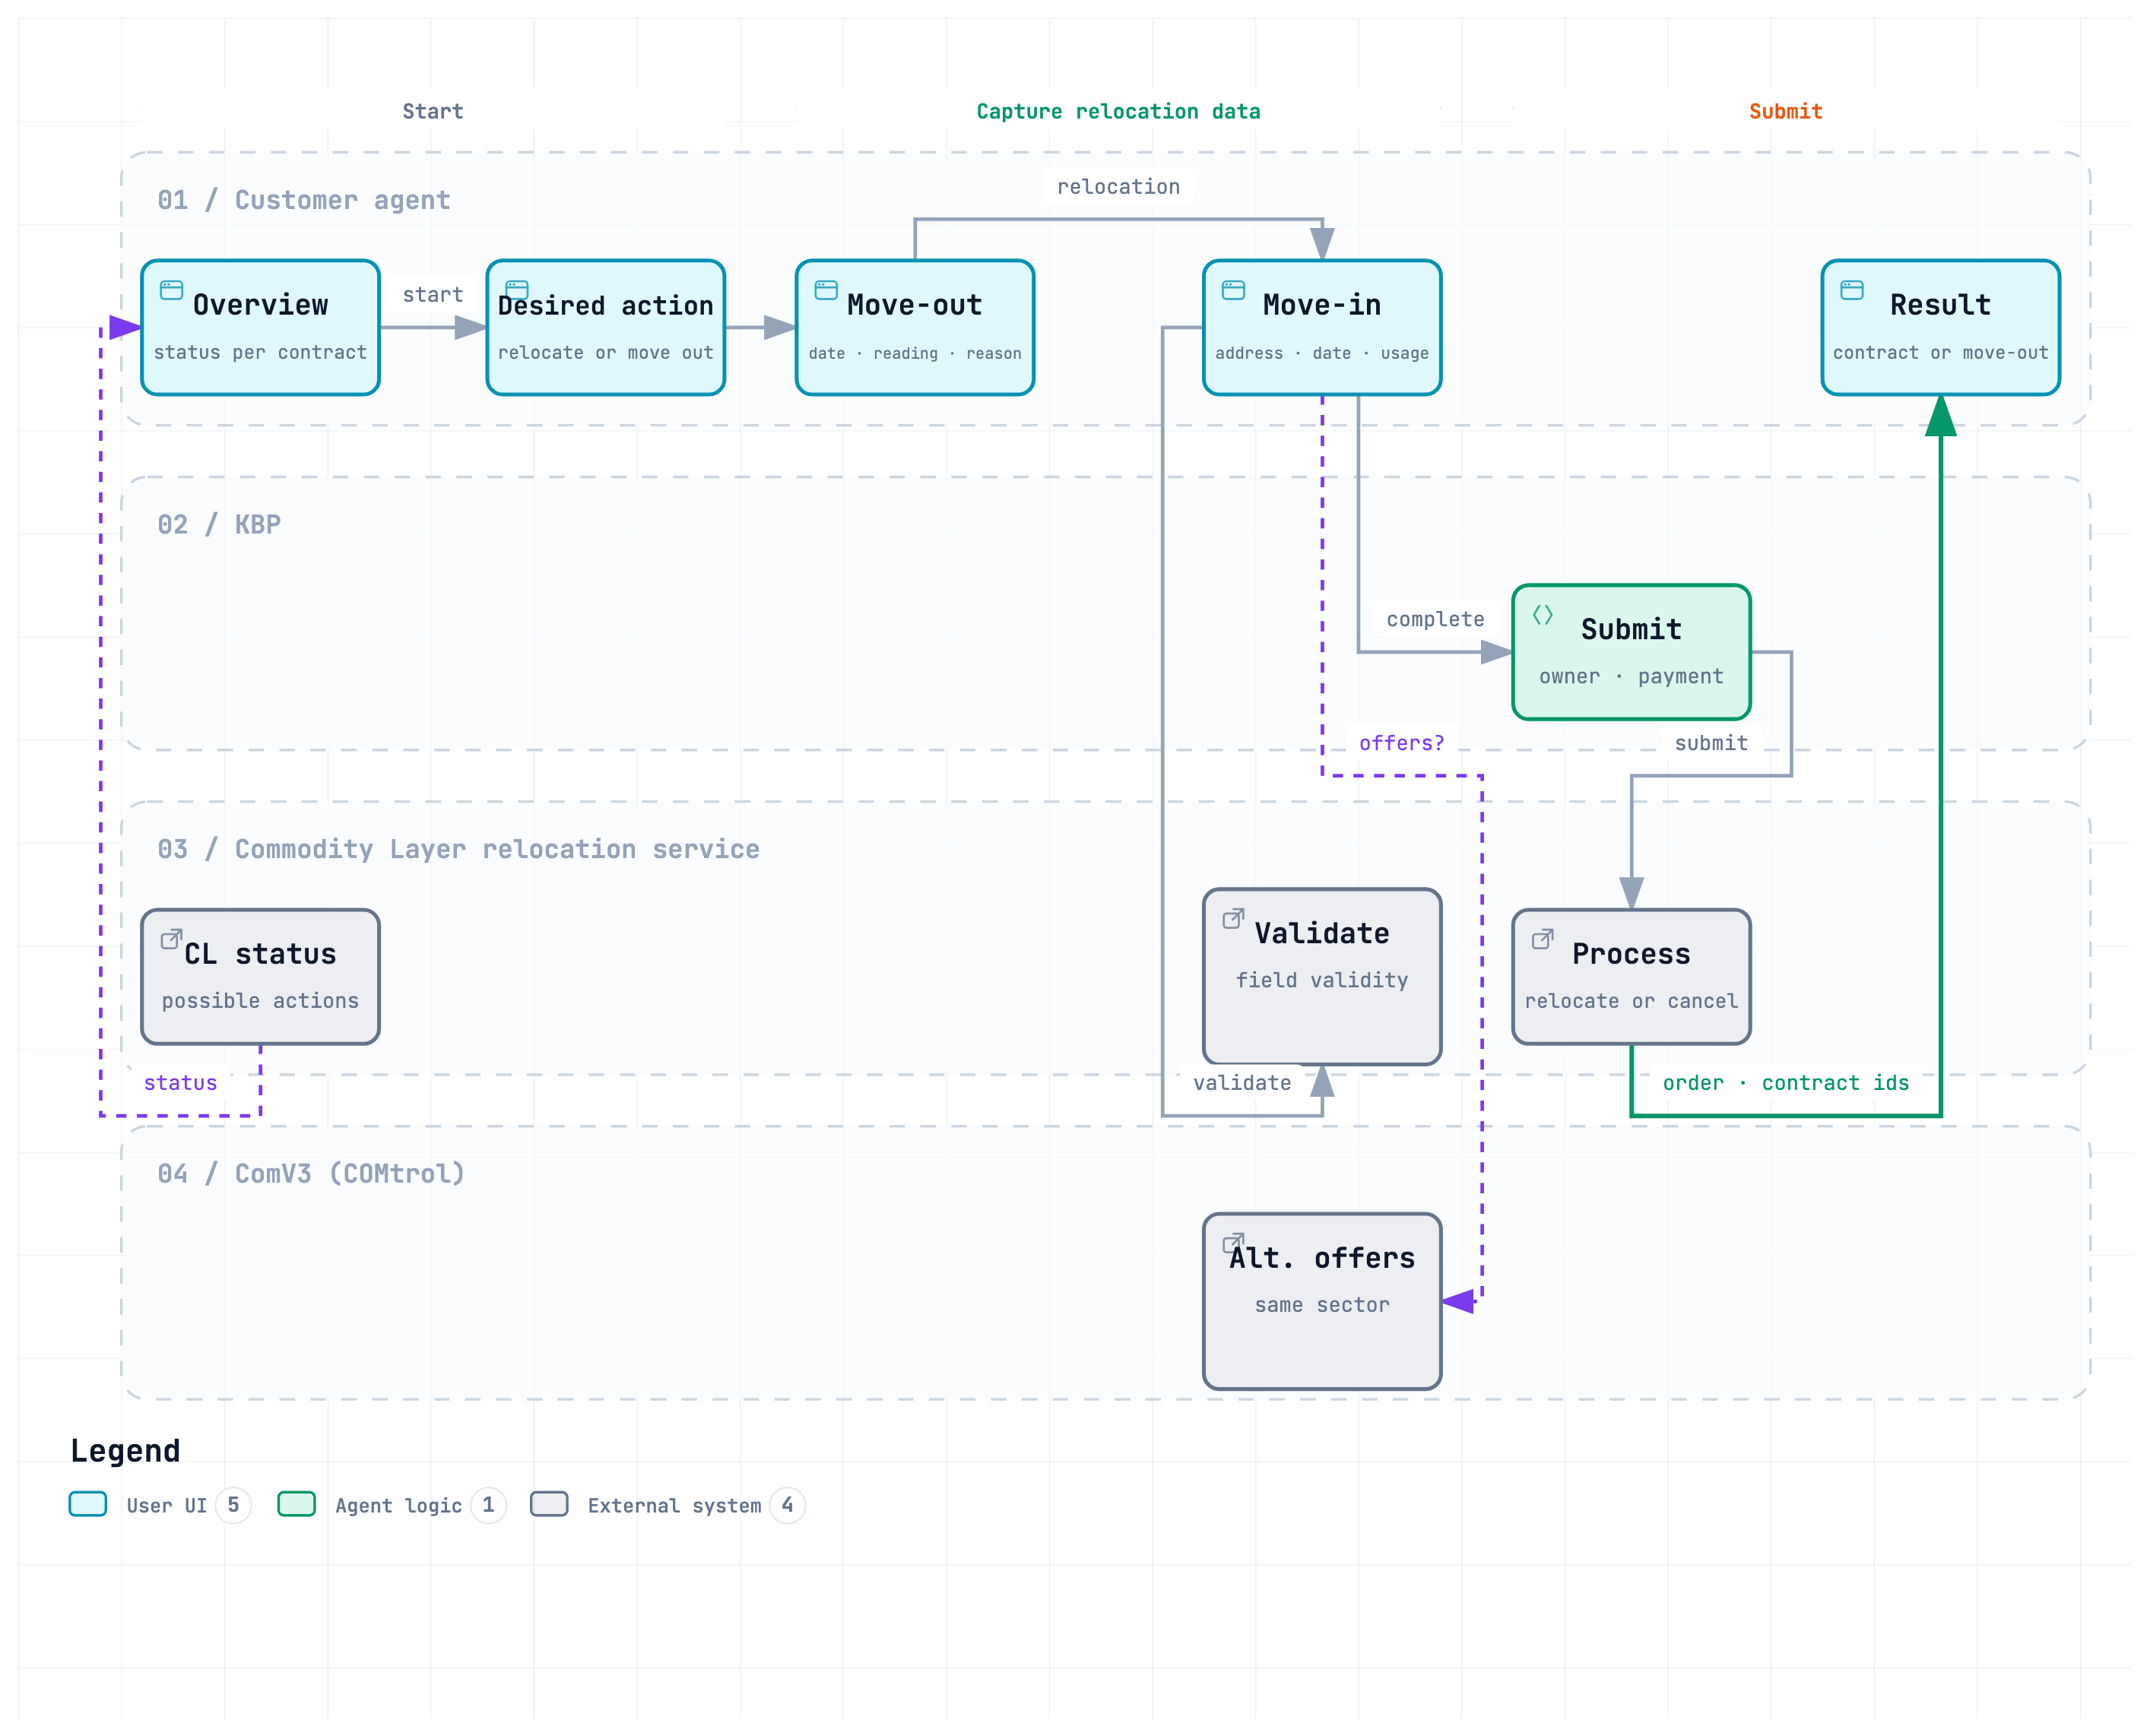Viewport: 2150px width, 1736px height.
Task: Click the External system legend swatch
Action: 549,1504
